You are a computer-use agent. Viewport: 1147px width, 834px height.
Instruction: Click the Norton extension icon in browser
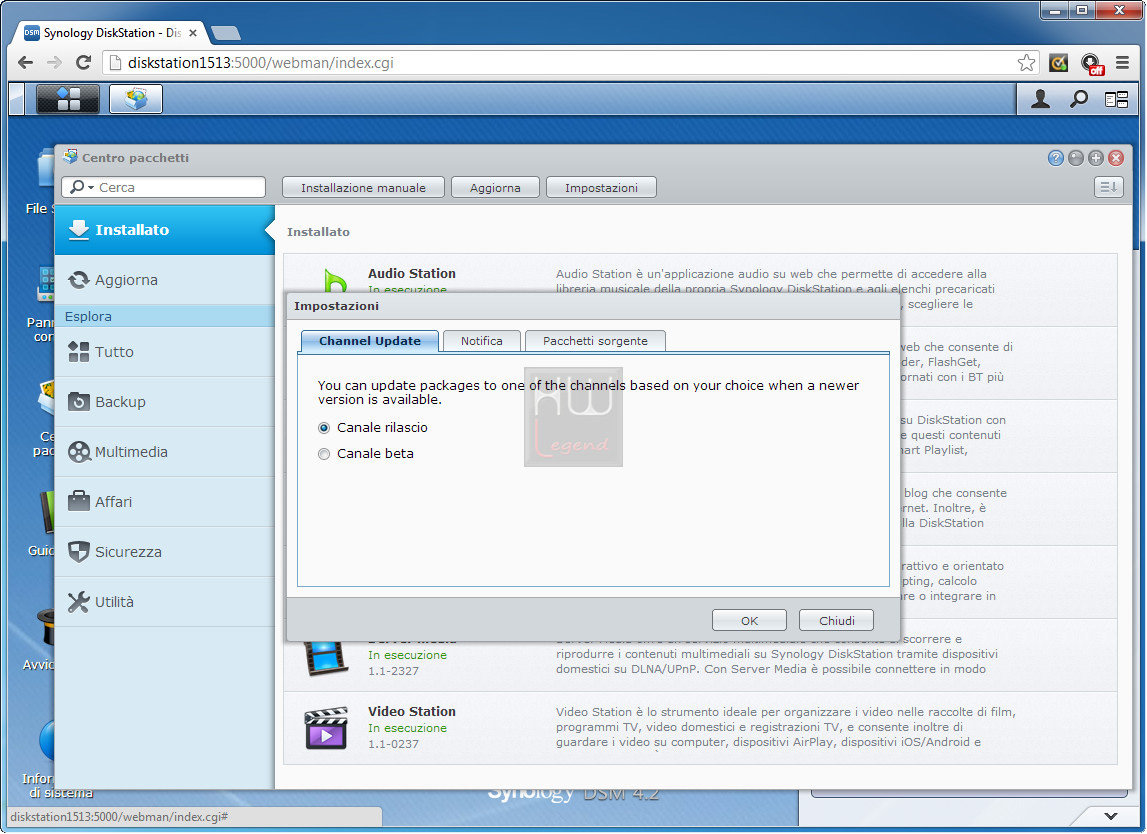pos(1058,63)
